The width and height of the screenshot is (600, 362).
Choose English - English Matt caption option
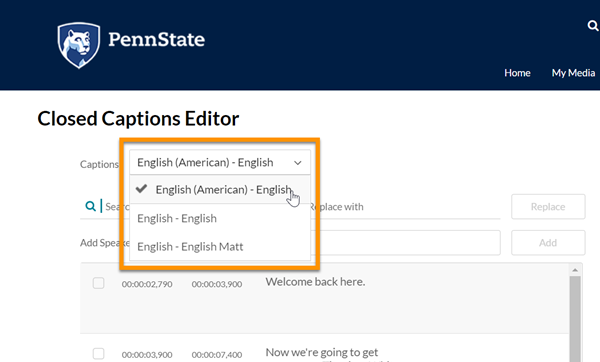[220, 246]
